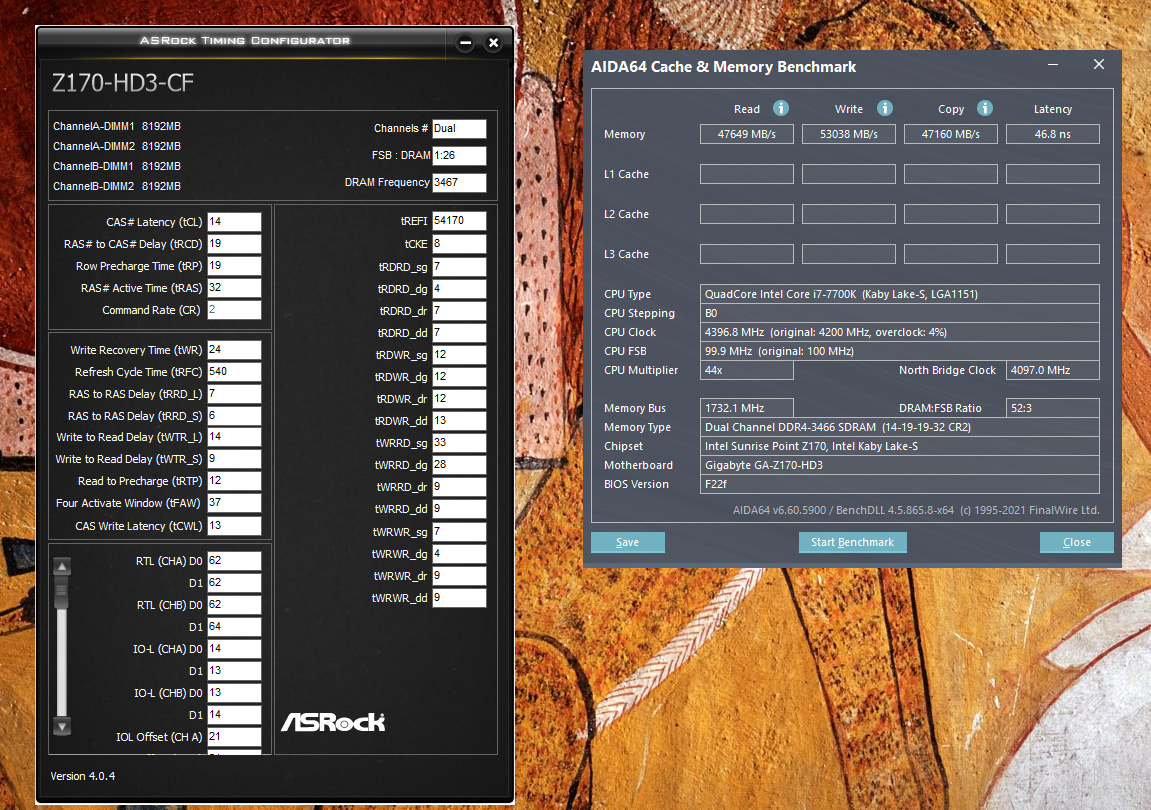Click the CPU Multiplier value 44x

click(747, 370)
